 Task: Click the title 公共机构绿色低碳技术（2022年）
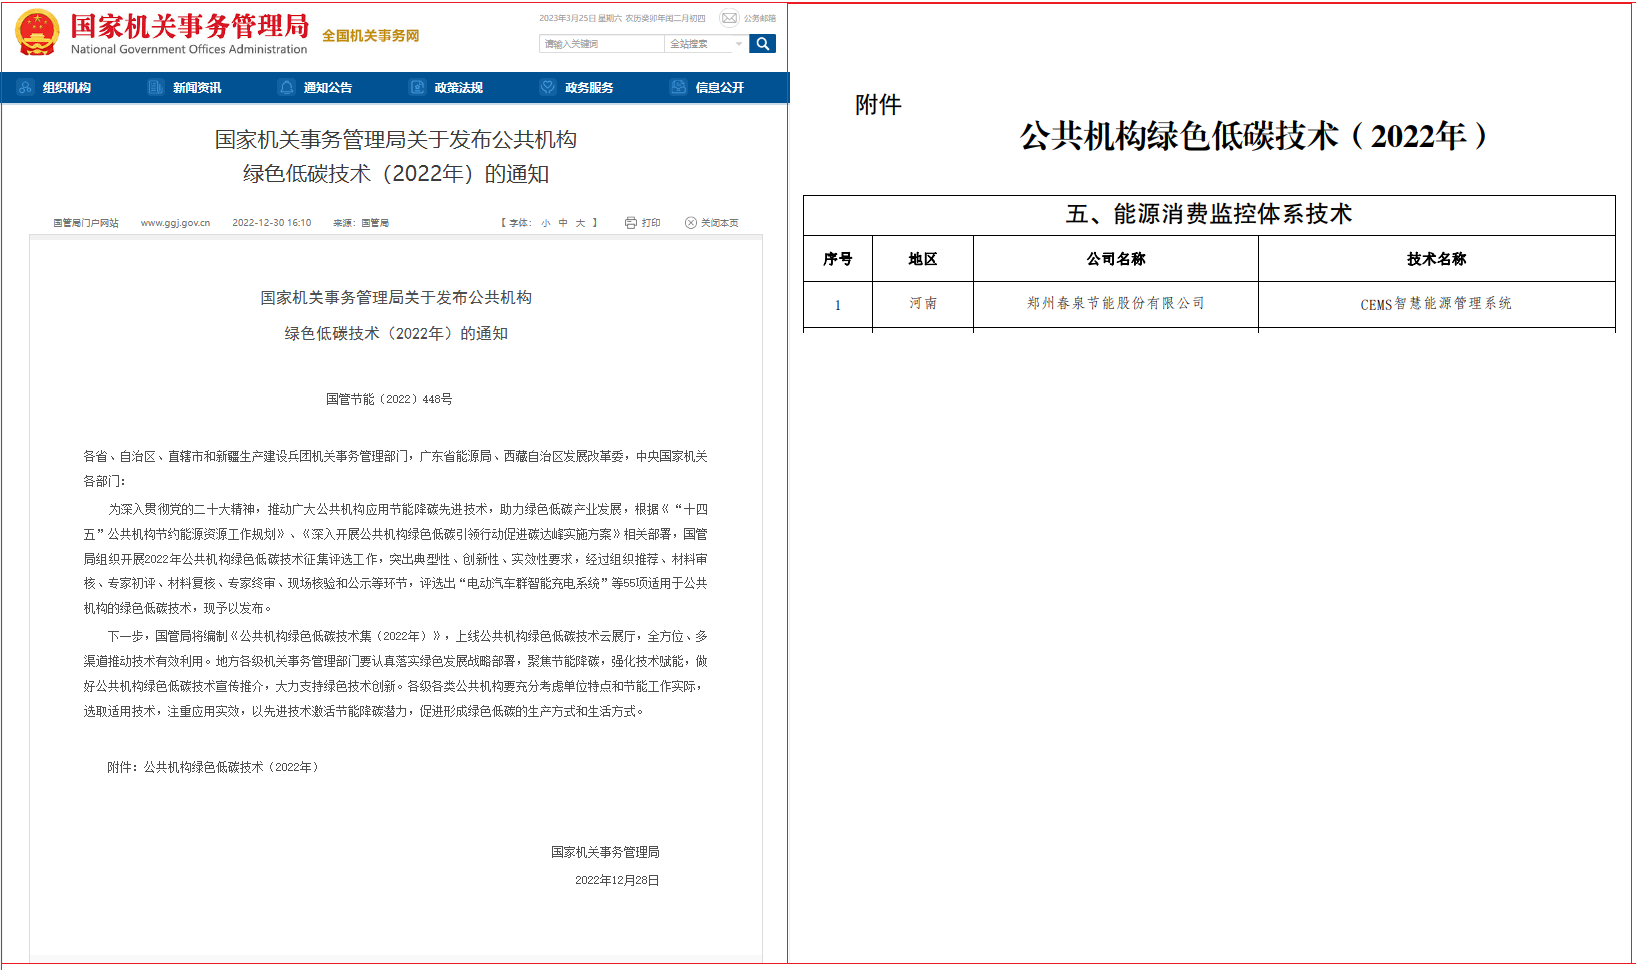pos(1255,136)
